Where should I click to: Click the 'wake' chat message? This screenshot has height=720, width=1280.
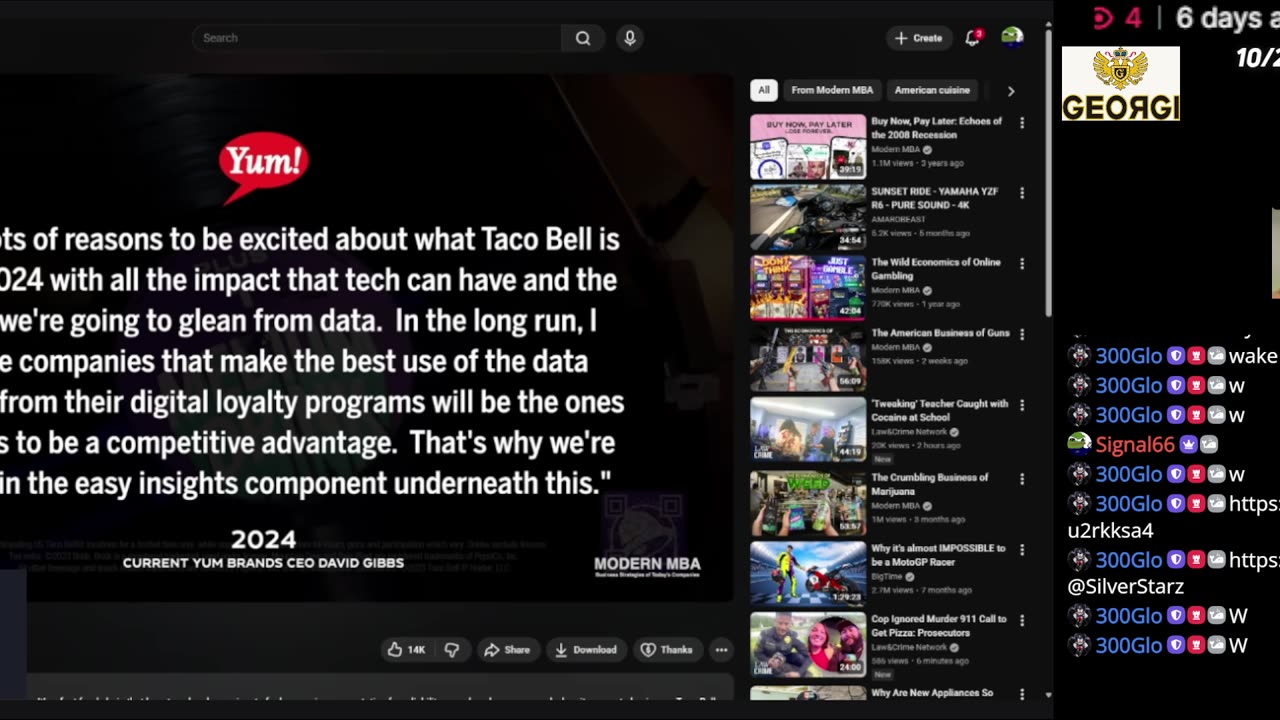coord(1253,356)
